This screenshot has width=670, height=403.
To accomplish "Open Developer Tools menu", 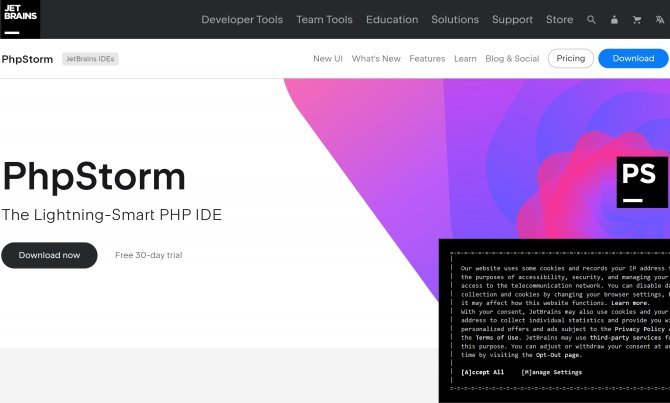I will 242,20.
